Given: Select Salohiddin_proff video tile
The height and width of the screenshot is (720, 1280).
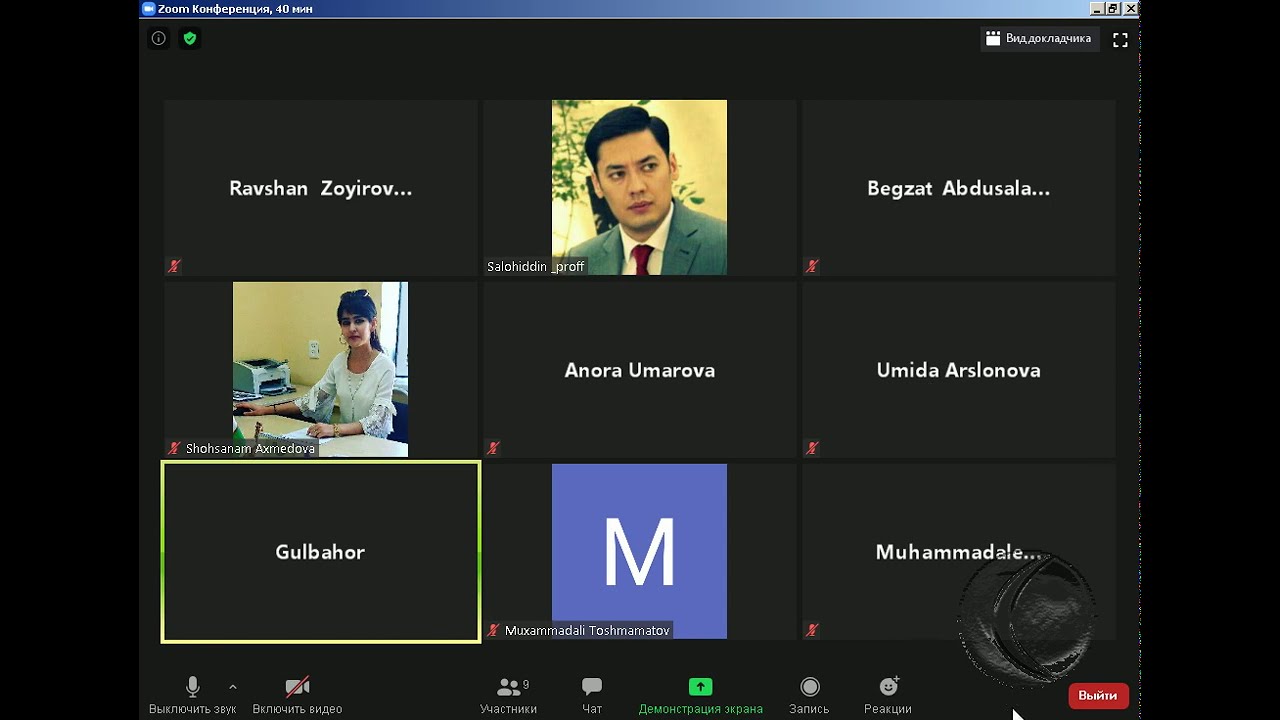Looking at the screenshot, I should pyautogui.click(x=639, y=187).
